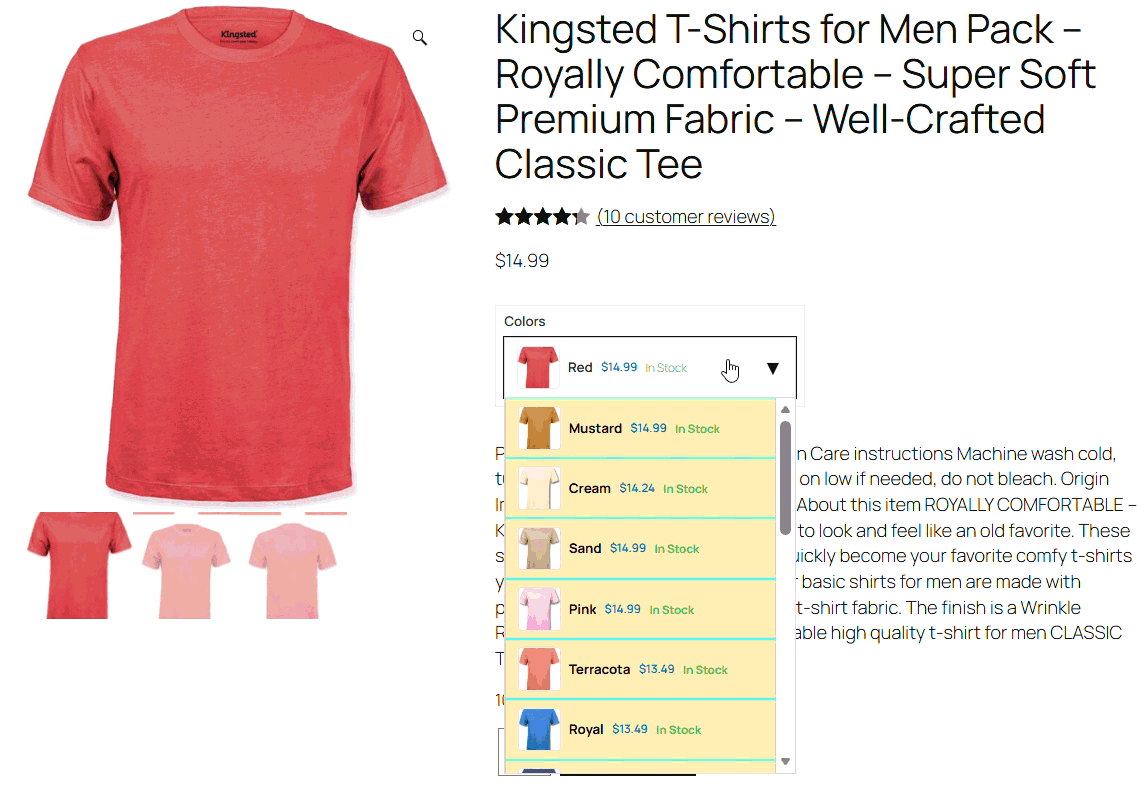Click the Sand t-shirt swatch icon
1146x788 pixels.
[539, 548]
